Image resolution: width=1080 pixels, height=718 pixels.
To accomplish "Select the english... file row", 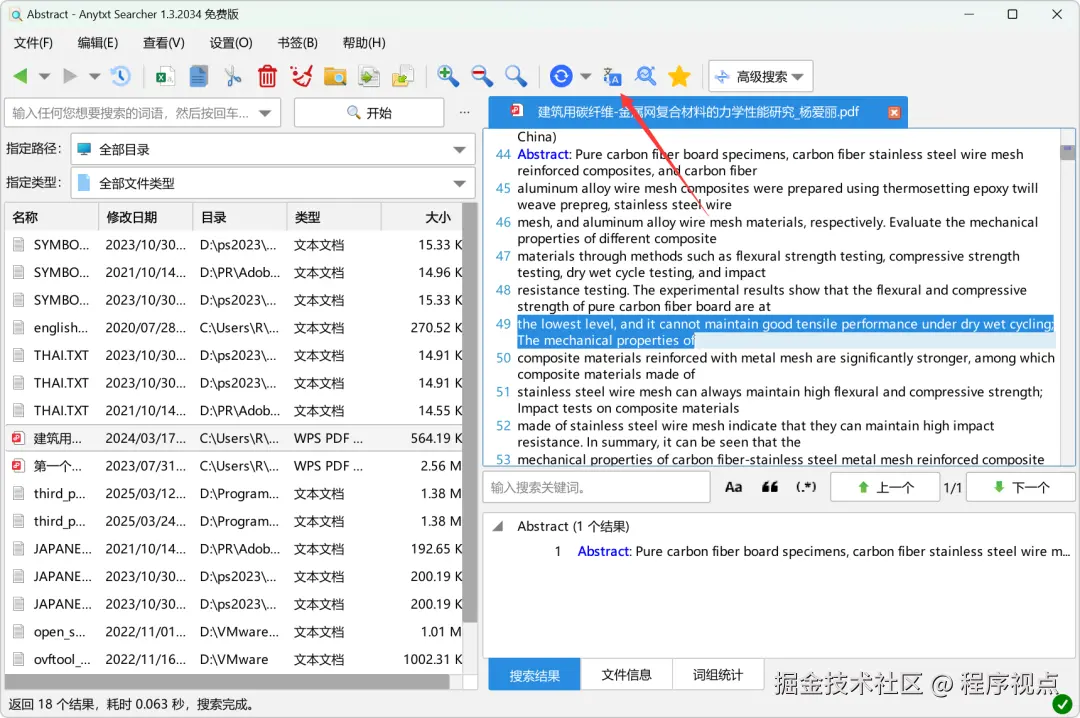I will (234, 328).
